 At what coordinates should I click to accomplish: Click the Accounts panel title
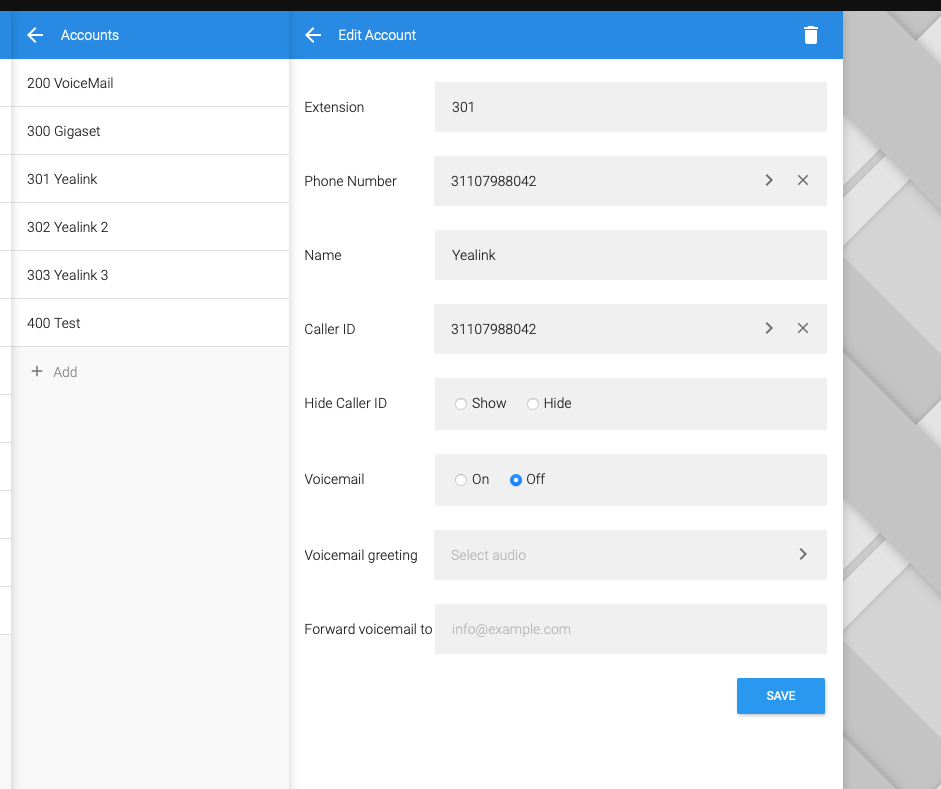click(x=90, y=35)
